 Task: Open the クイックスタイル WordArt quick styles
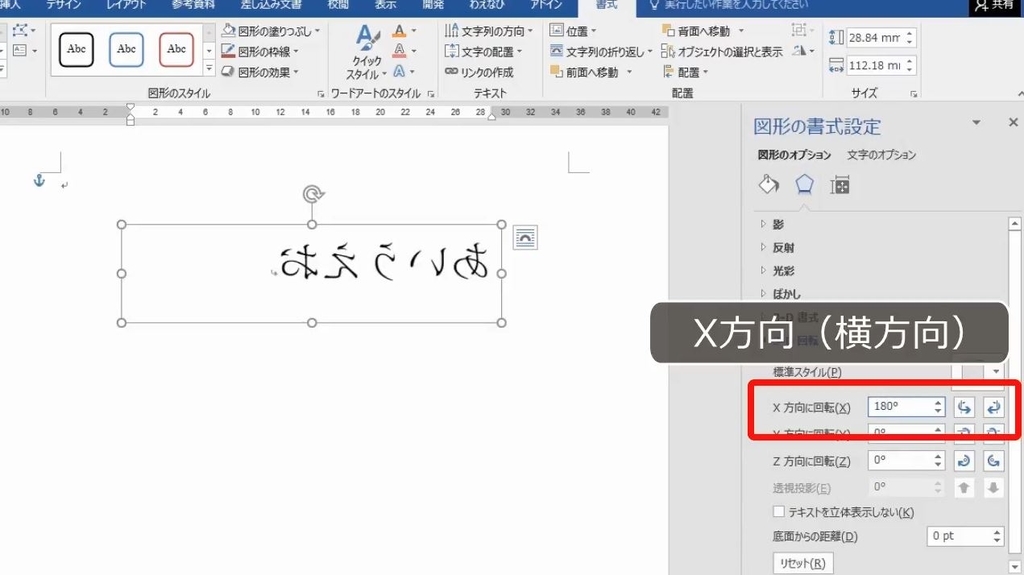(367, 52)
